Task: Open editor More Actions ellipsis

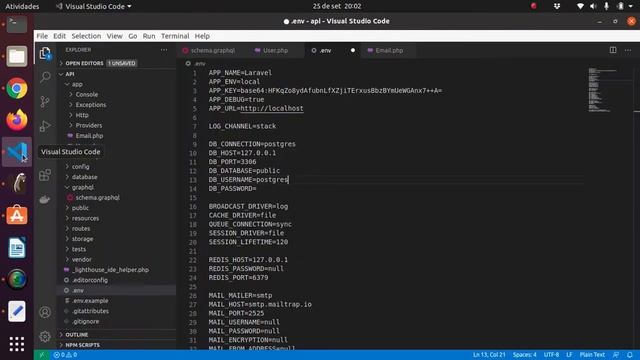Action: click(628, 50)
